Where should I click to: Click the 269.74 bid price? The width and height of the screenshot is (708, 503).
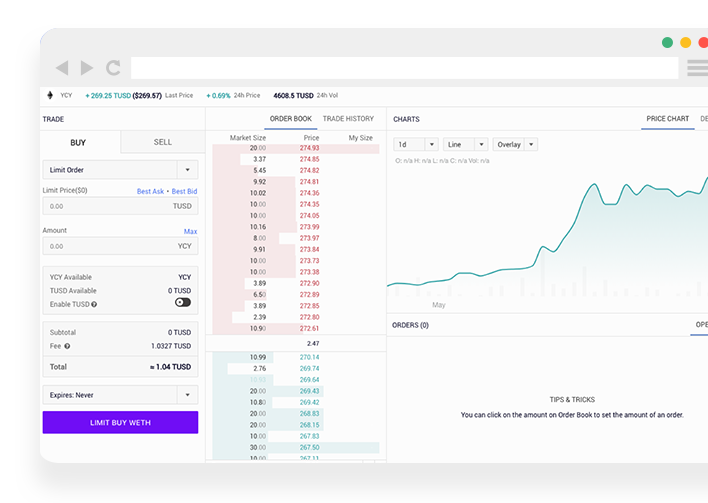[309, 368]
